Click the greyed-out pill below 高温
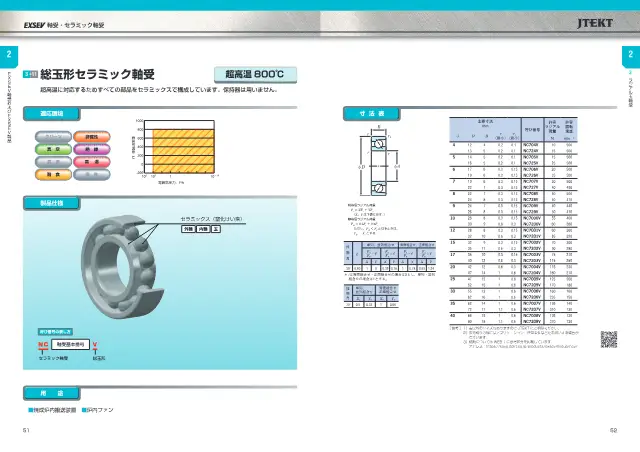Image resolution: width=640 pixels, height=452 pixels. coord(92,175)
